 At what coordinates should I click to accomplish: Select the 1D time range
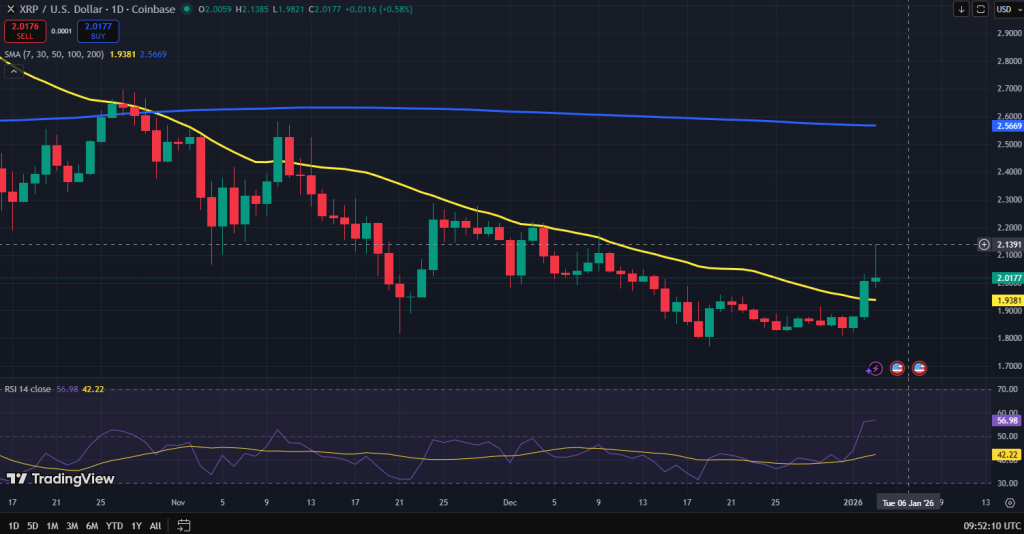pyautogui.click(x=13, y=526)
